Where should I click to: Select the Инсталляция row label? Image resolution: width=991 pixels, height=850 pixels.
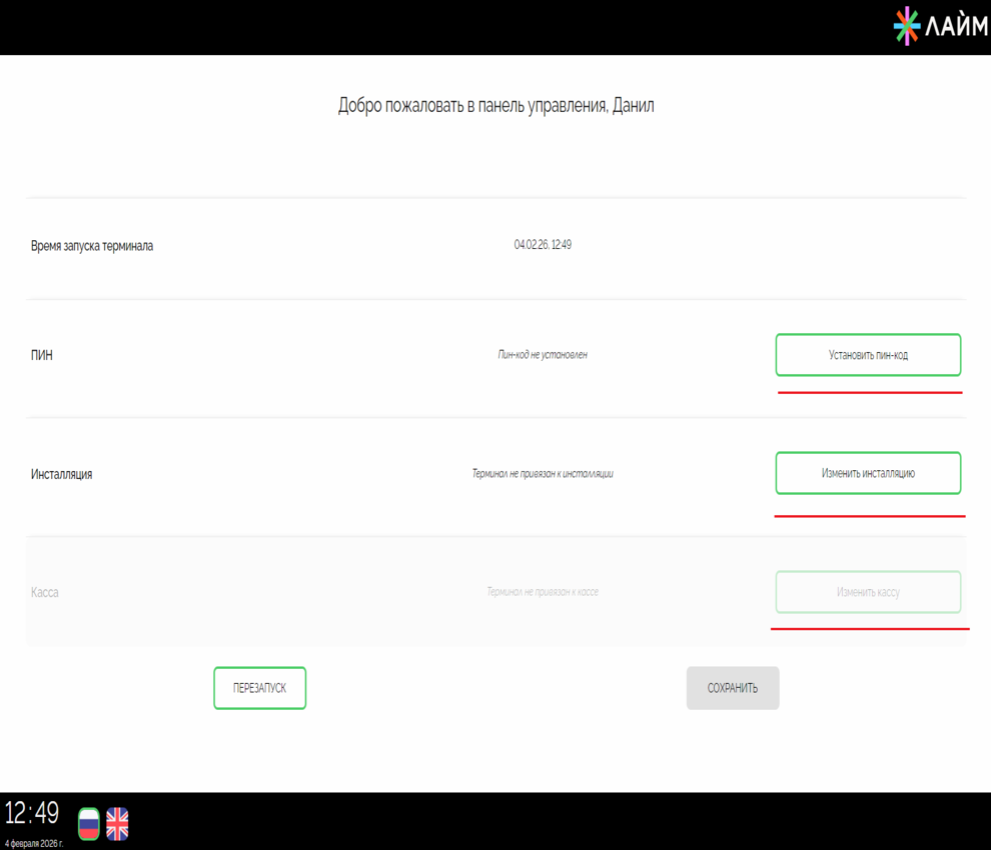[62, 474]
